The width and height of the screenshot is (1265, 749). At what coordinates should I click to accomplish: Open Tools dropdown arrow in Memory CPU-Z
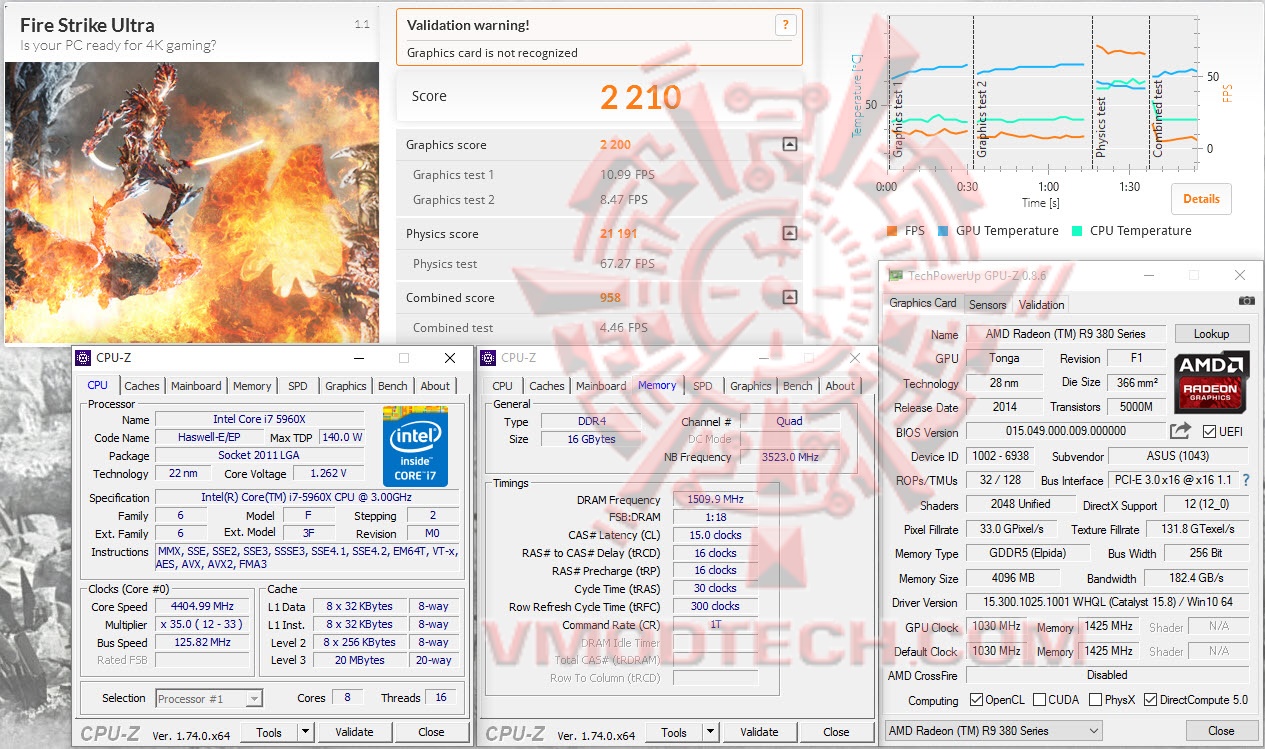point(710,732)
